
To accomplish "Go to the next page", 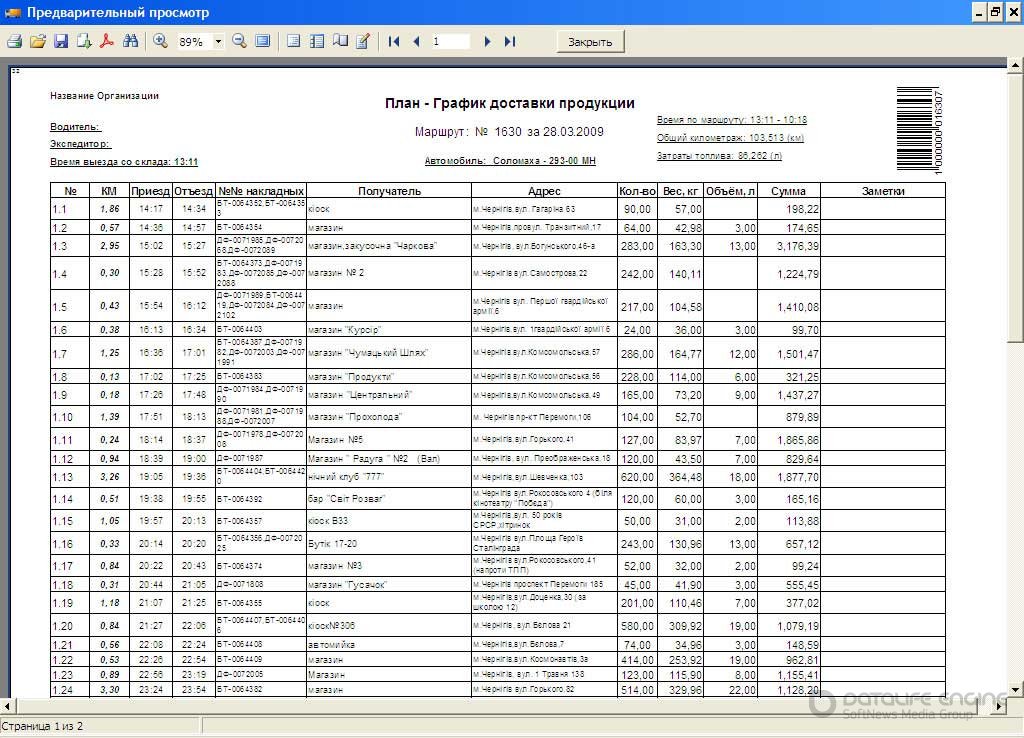I will (x=487, y=41).
